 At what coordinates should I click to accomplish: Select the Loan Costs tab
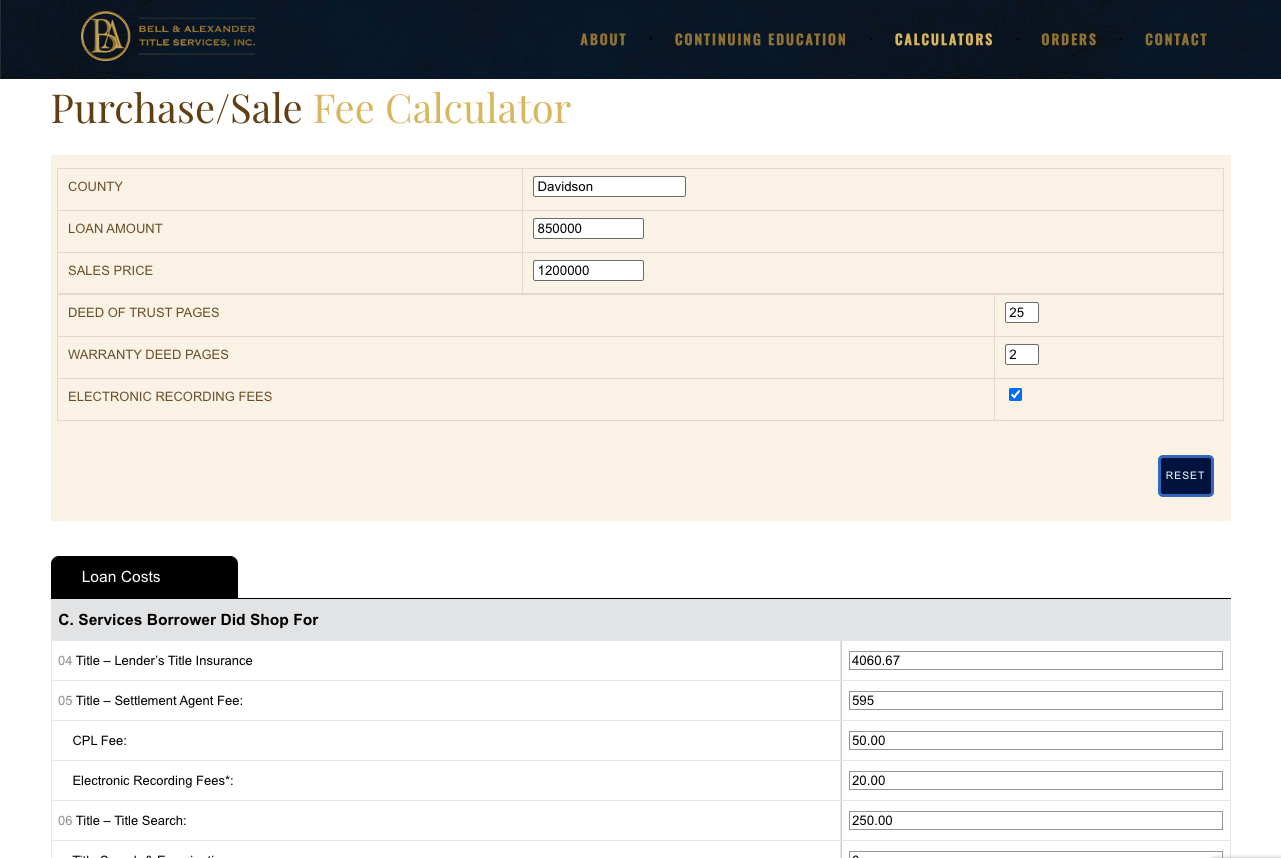[x=144, y=577]
